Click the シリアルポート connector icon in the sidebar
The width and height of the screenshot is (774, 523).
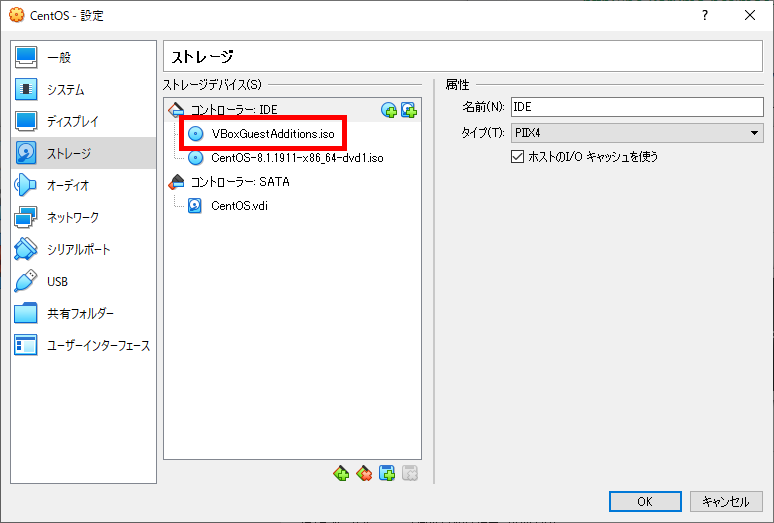pos(26,250)
